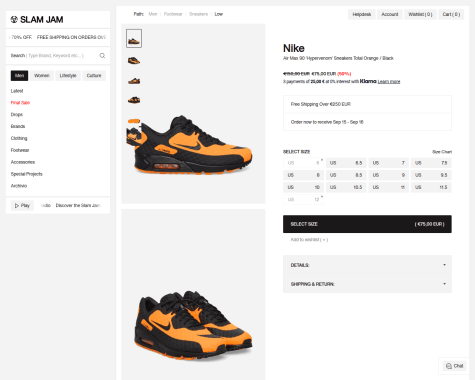Open Special Projects in sidebar menu
Viewport: 475px width, 380px height.
click(x=27, y=174)
